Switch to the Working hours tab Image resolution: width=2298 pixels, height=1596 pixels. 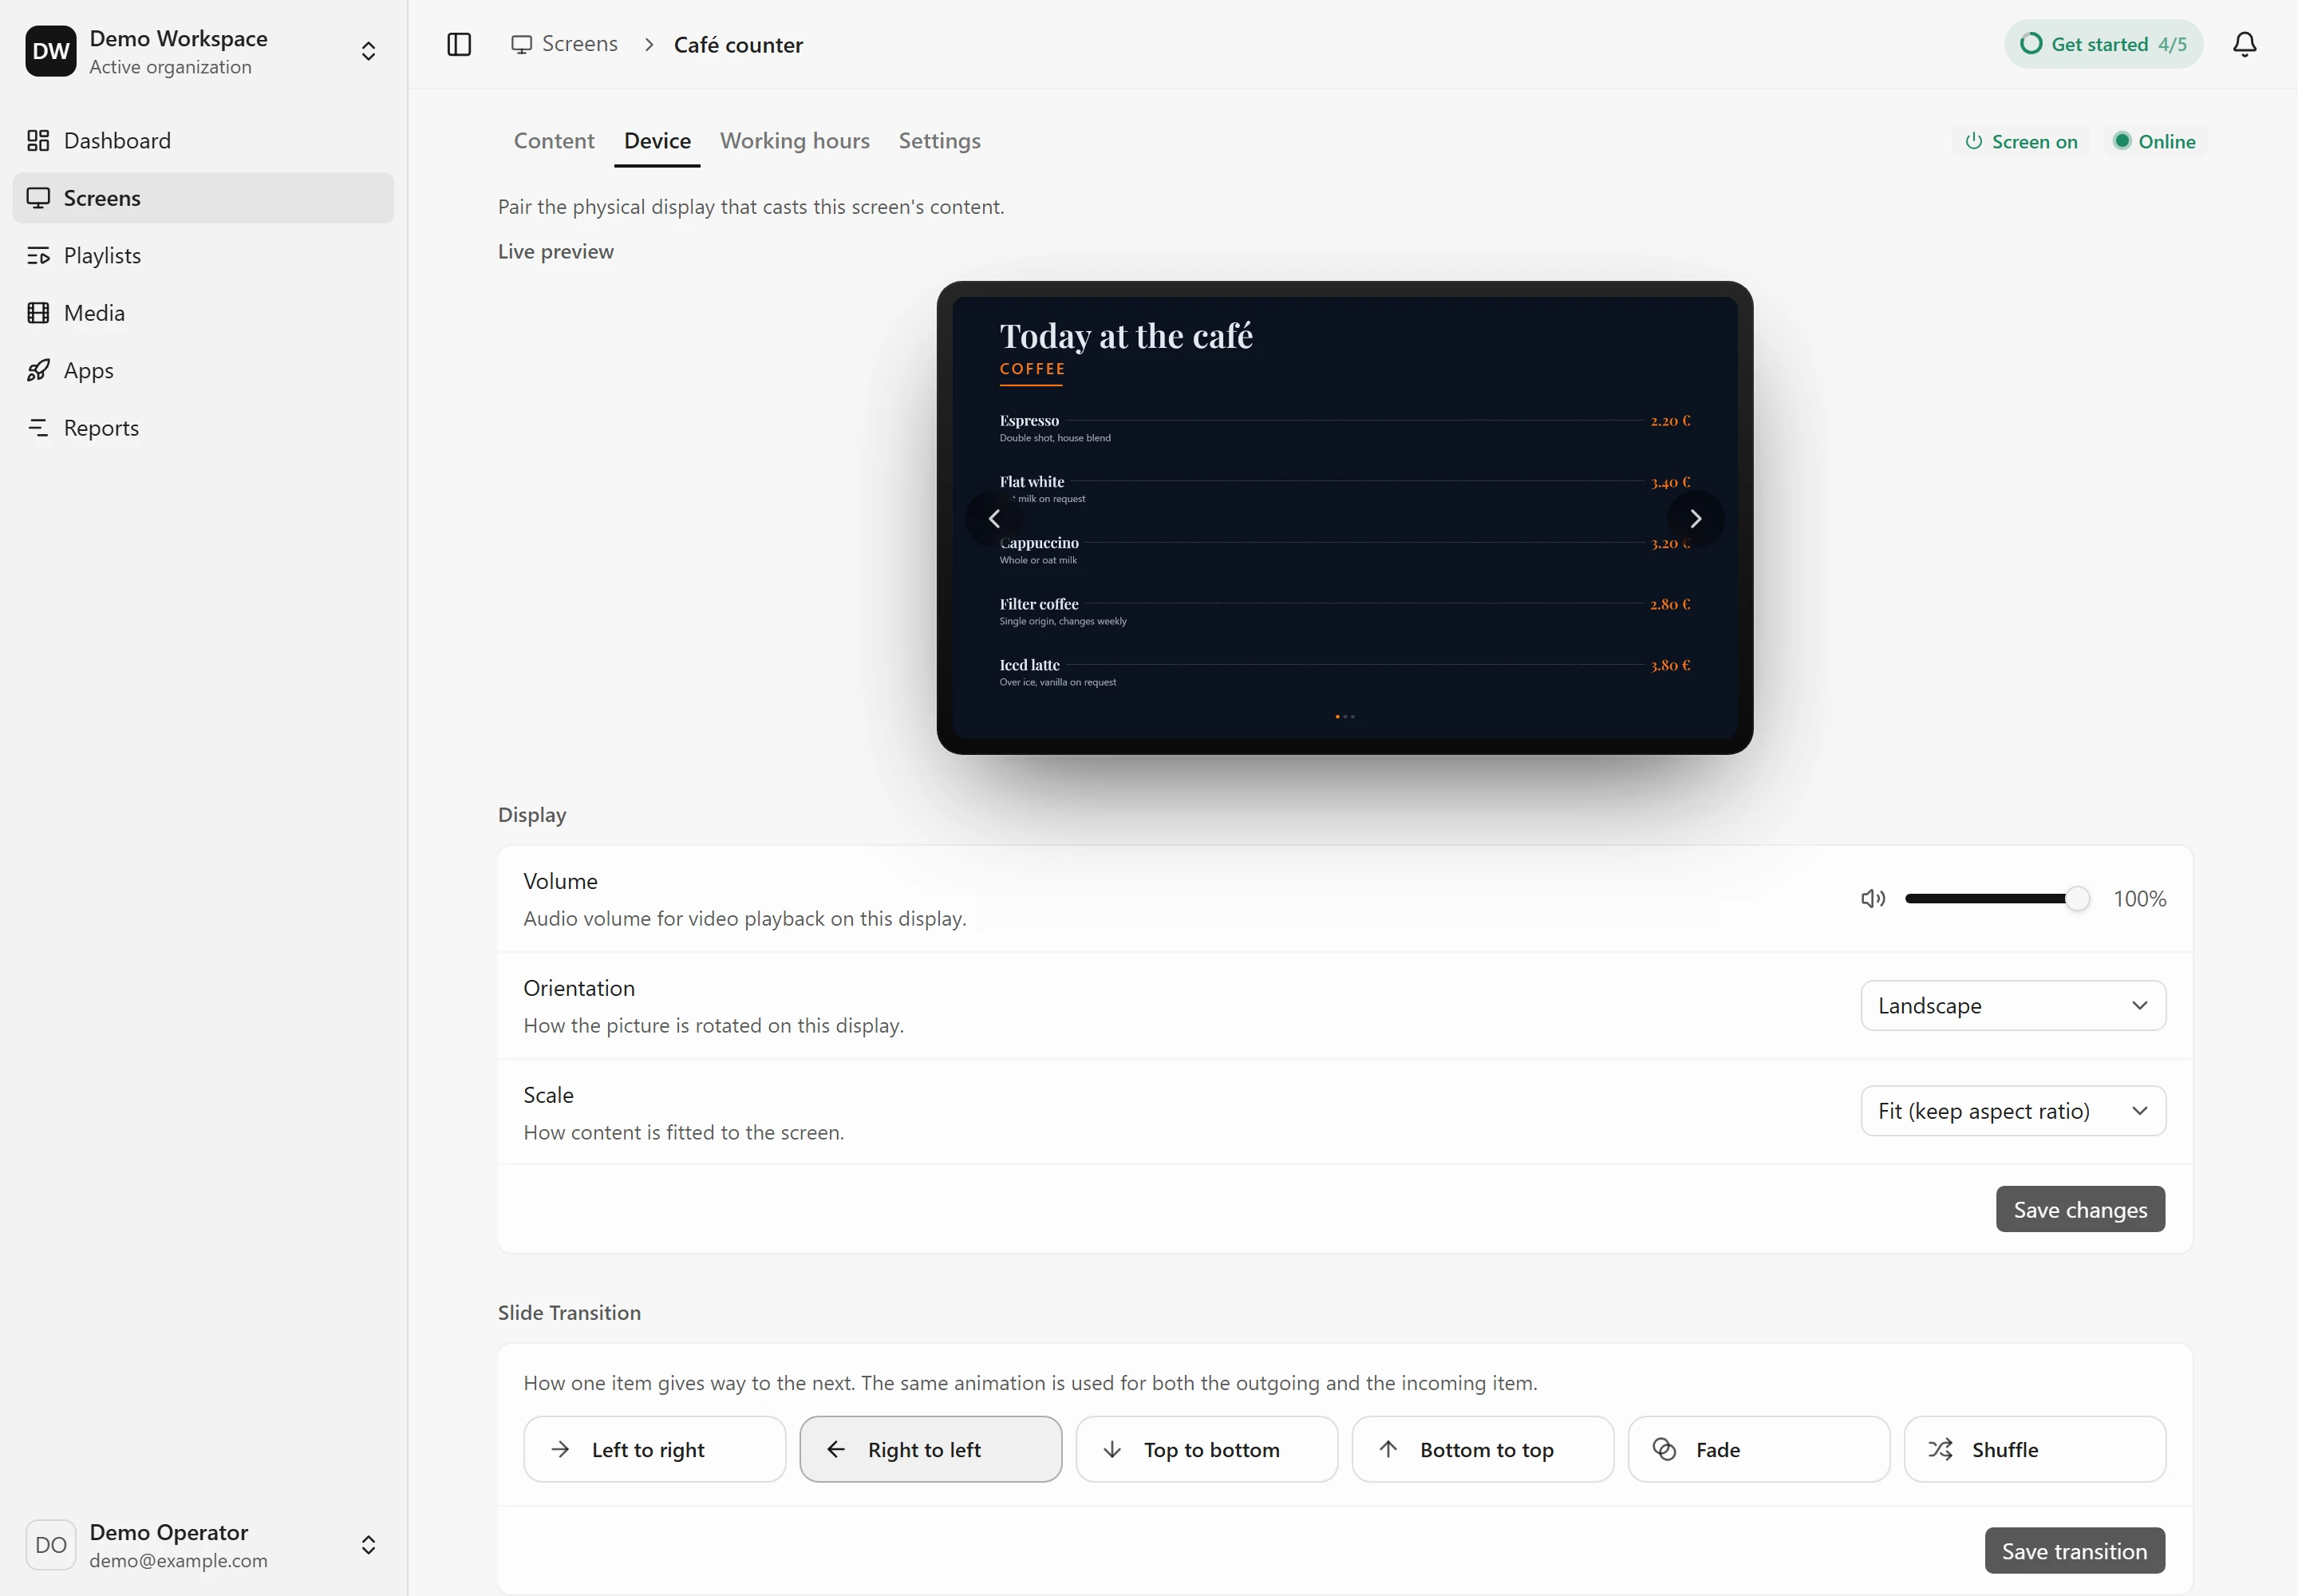coord(795,141)
